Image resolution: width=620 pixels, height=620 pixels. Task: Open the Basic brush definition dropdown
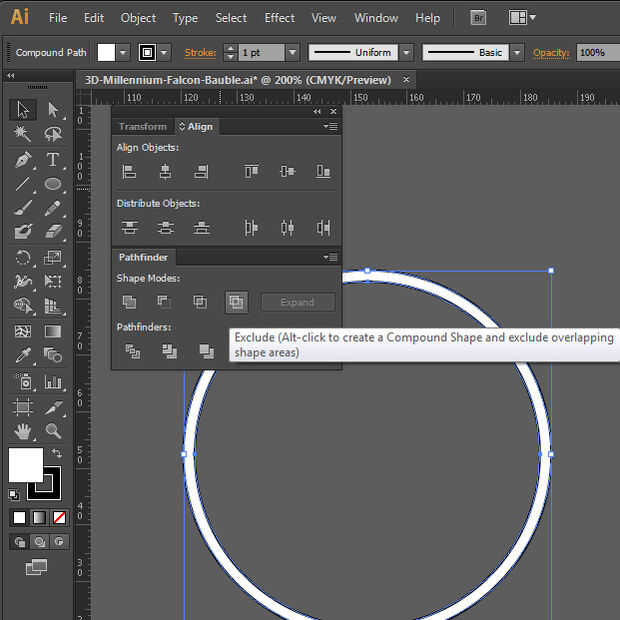(x=516, y=53)
